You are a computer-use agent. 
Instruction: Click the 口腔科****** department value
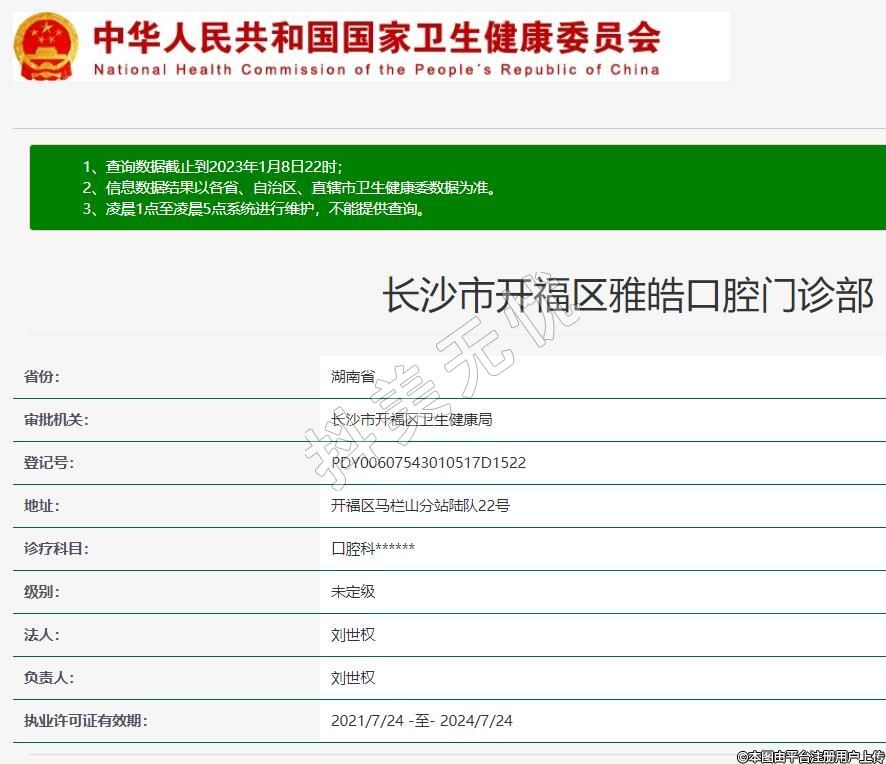(x=372, y=549)
